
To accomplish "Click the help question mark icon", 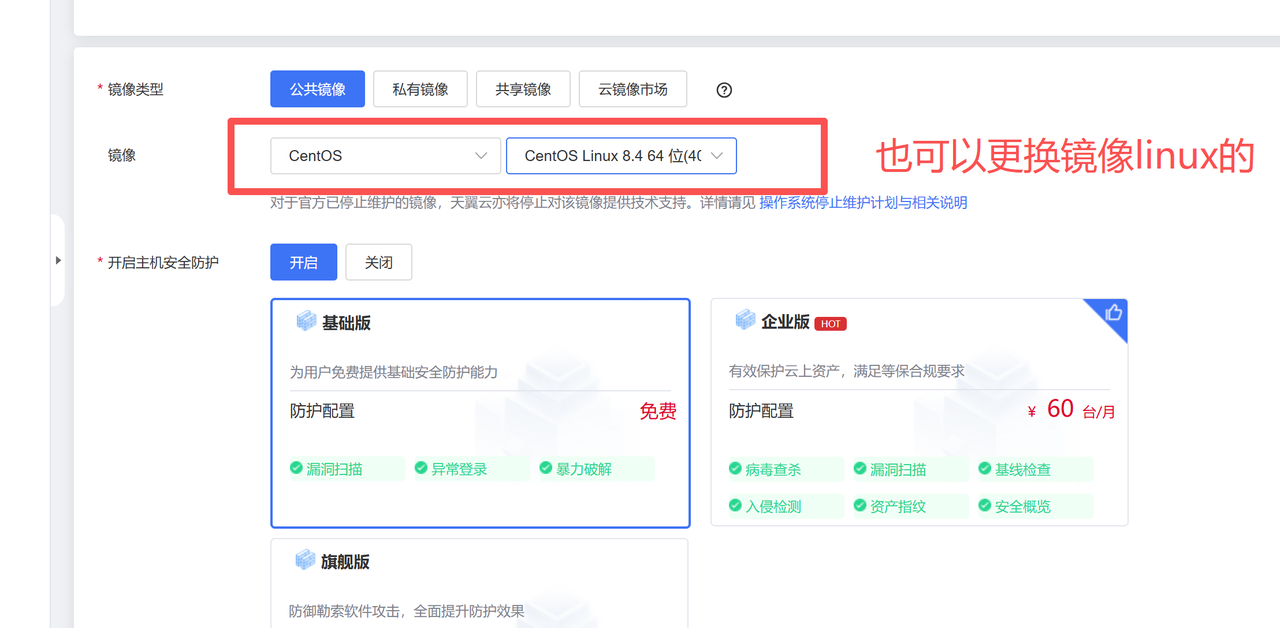I will [x=725, y=90].
